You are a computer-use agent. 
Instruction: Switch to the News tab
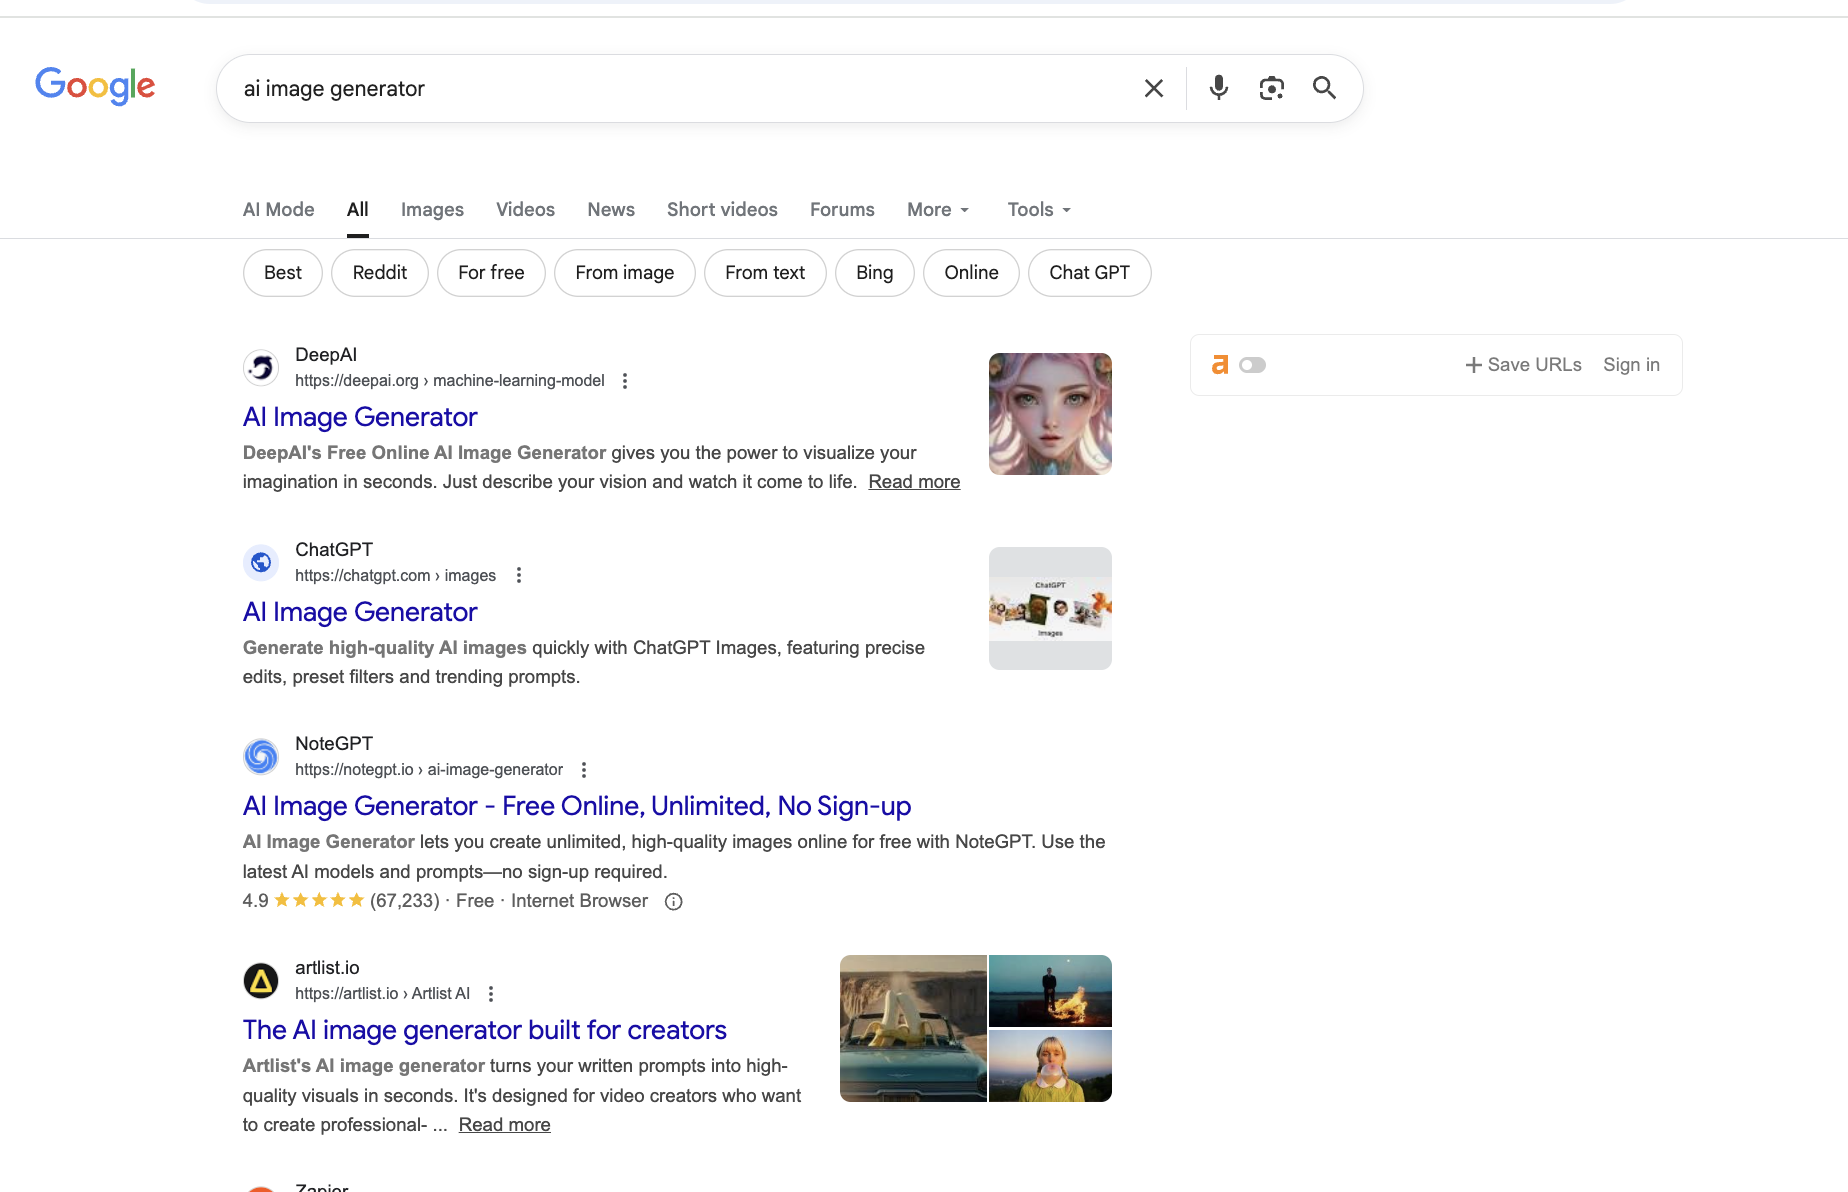tap(610, 209)
